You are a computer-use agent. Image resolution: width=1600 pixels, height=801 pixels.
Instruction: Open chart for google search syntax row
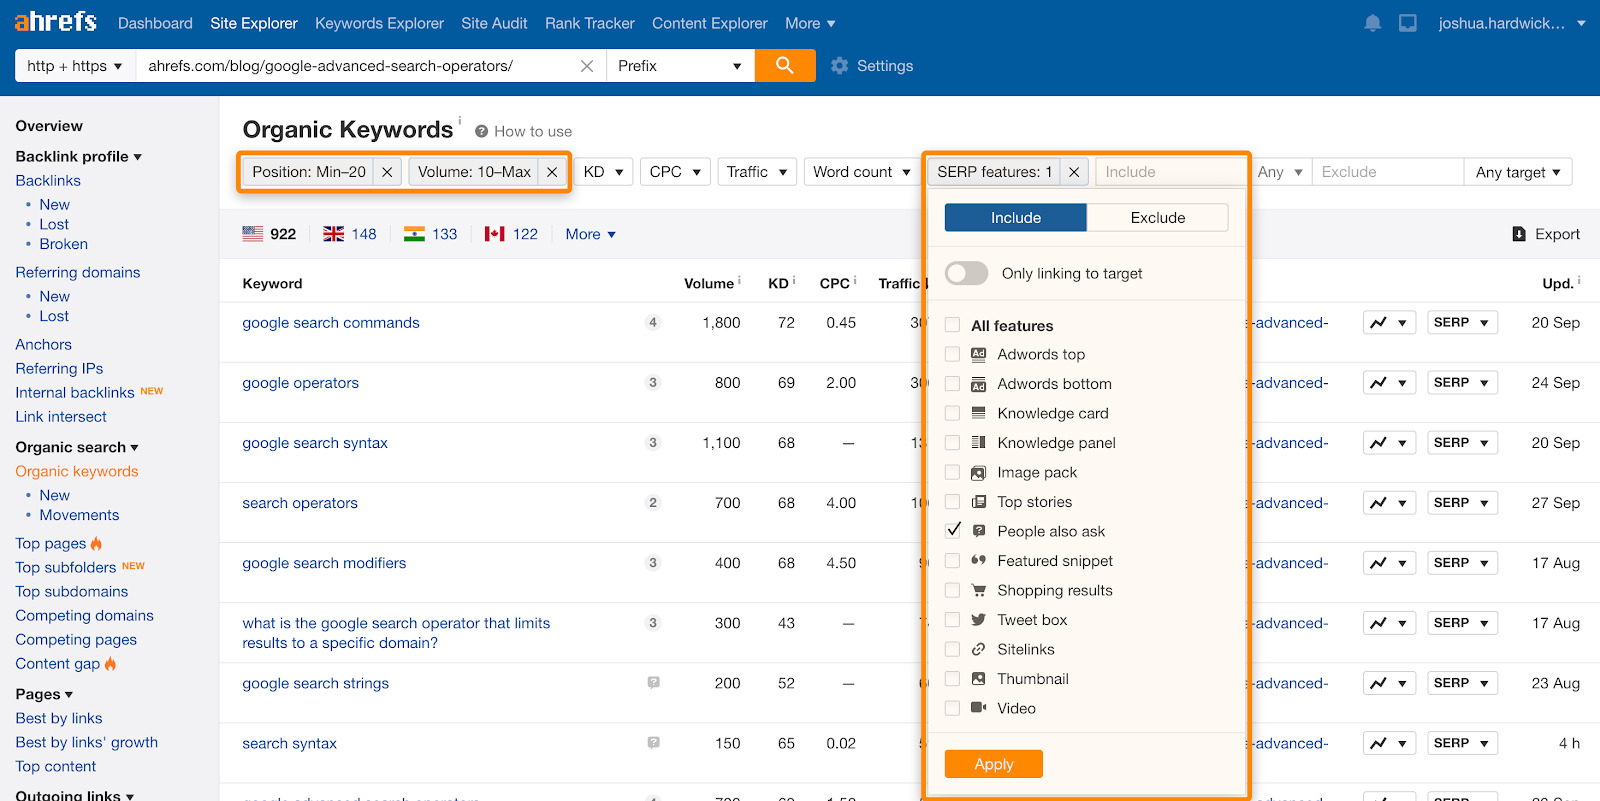tap(1389, 443)
